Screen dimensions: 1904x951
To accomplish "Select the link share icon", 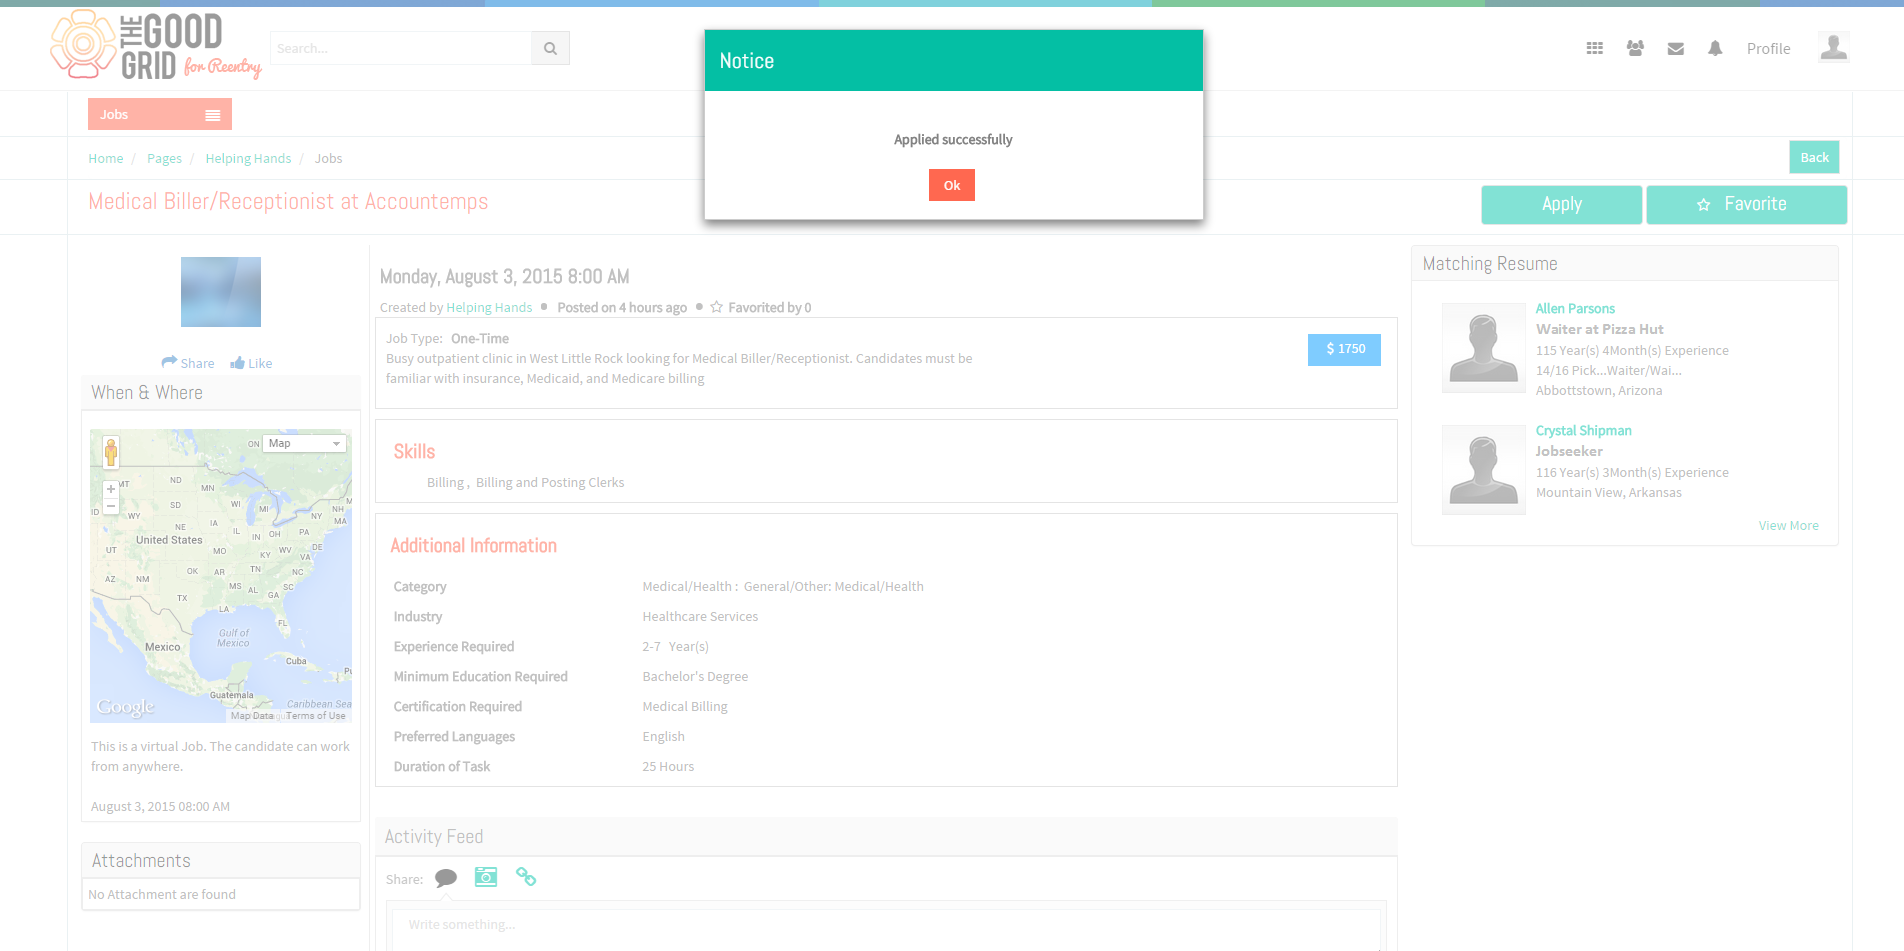I will [526, 877].
